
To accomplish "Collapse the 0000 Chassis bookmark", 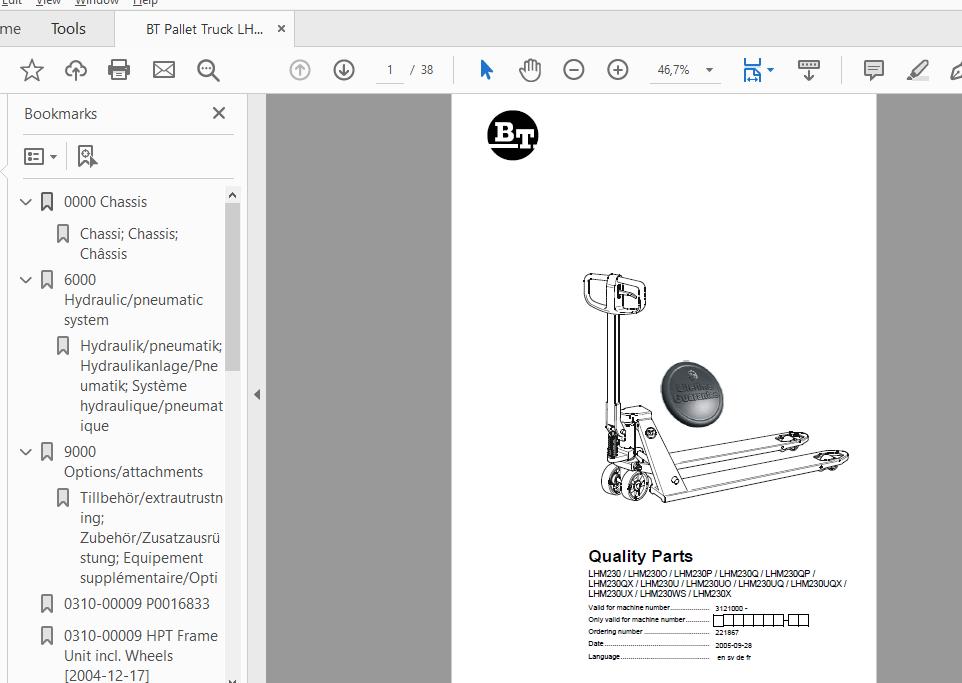I will tap(26, 201).
